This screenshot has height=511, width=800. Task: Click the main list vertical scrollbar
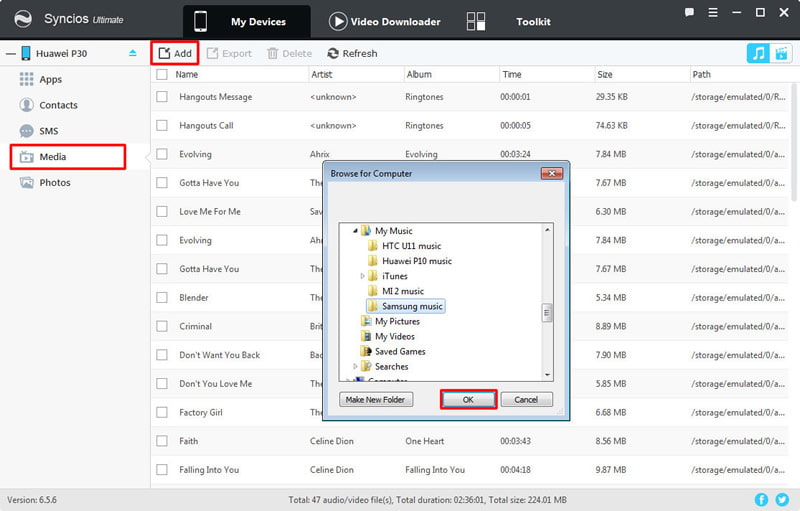point(794,143)
